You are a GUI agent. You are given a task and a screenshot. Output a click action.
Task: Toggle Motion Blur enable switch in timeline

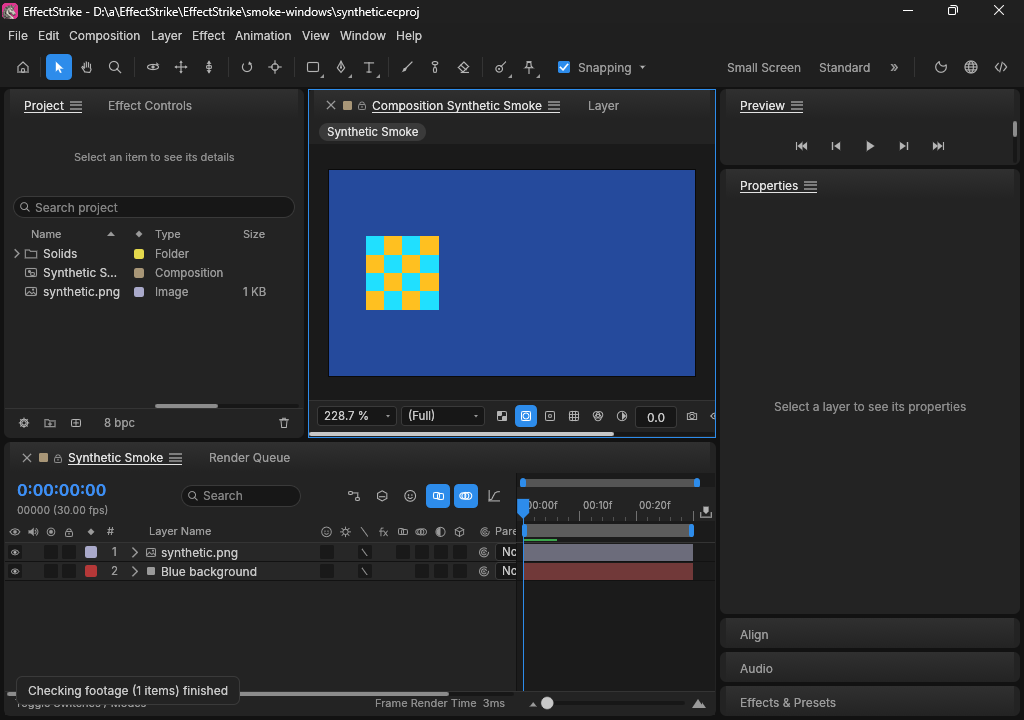[x=466, y=496]
